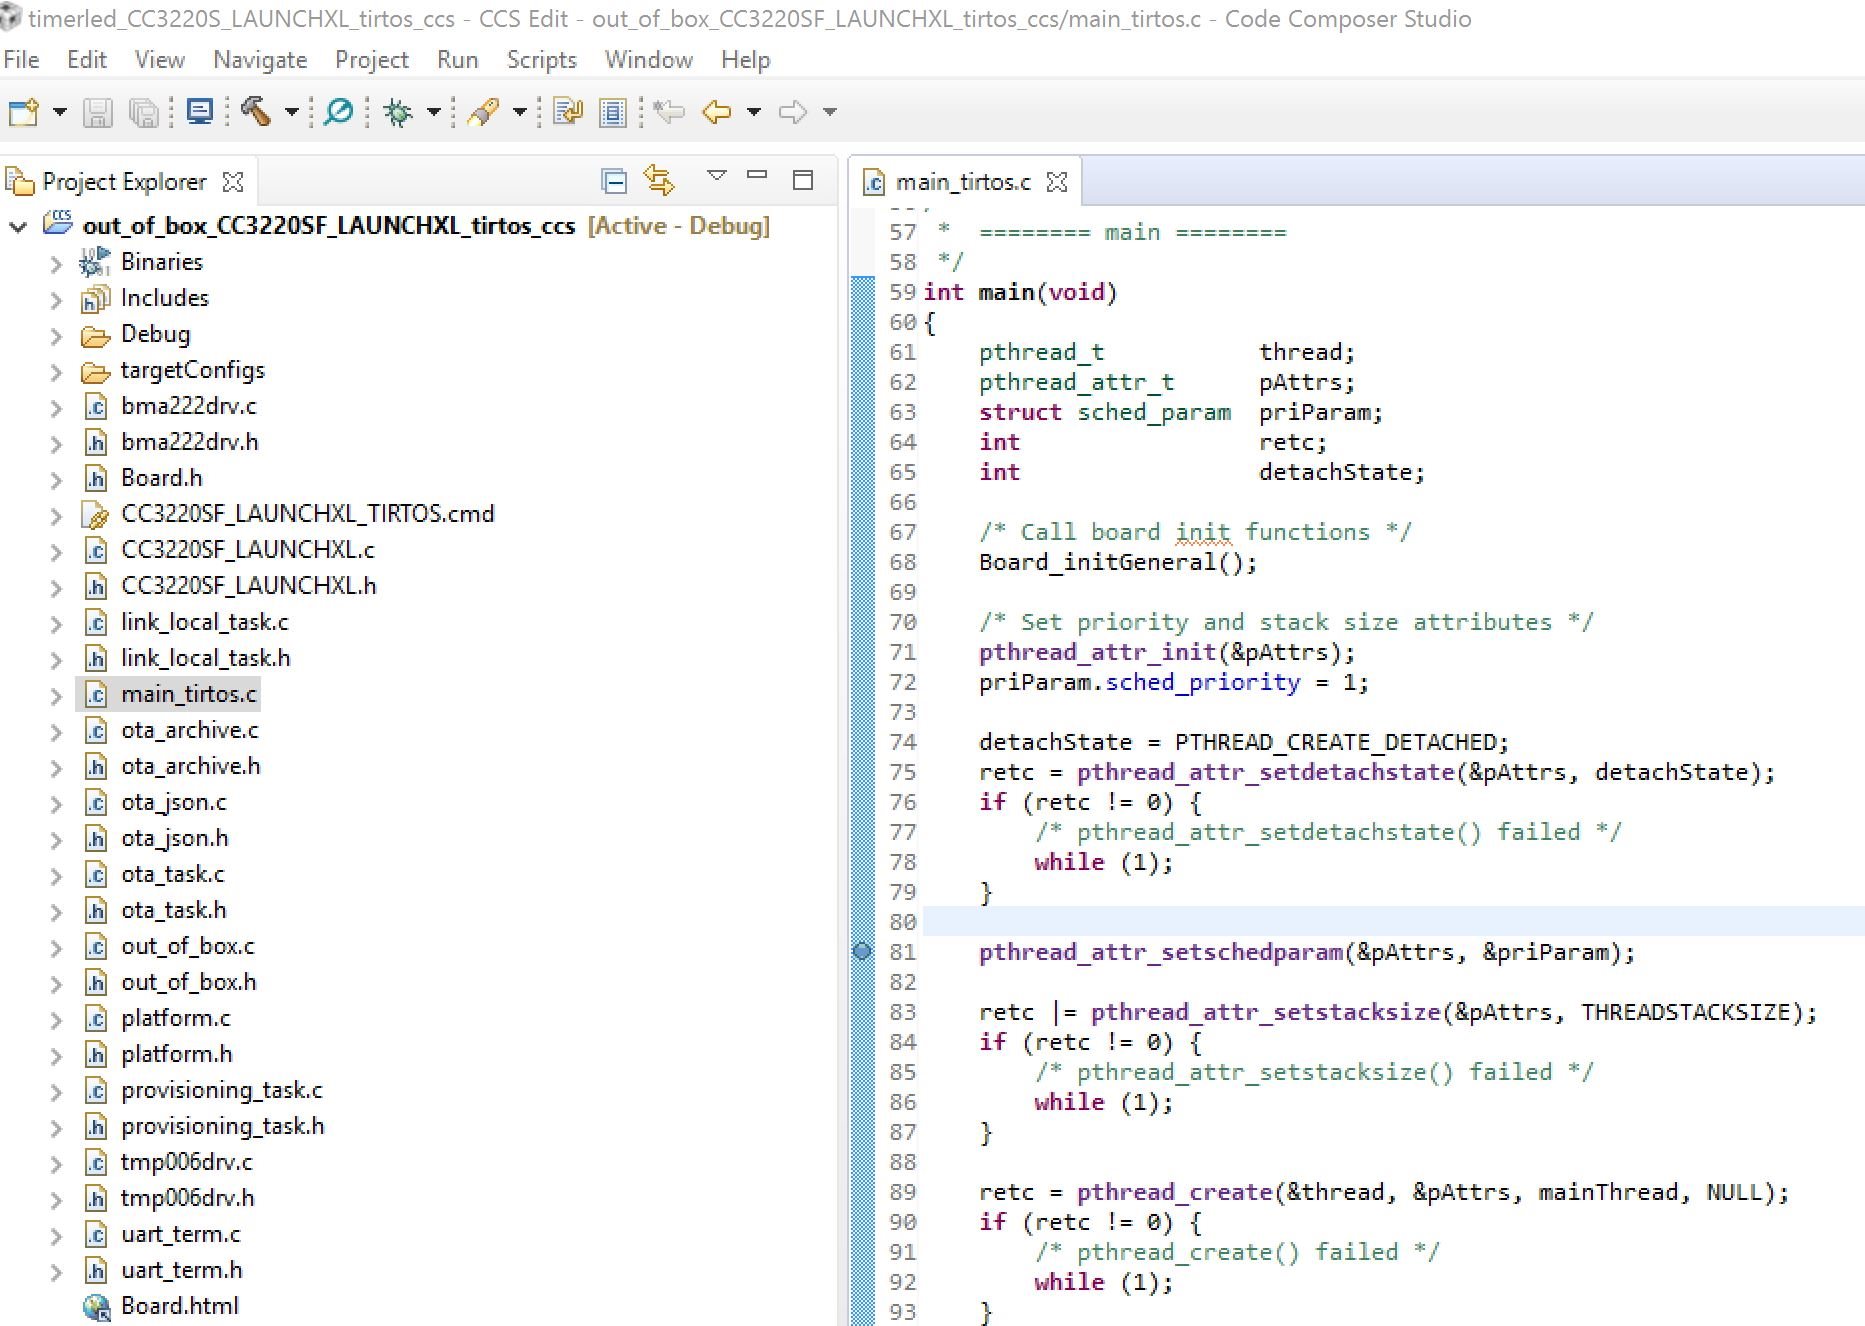Image resolution: width=1865 pixels, height=1326 pixels.
Task: Place cursor on empty line 80
Action: point(1393,921)
